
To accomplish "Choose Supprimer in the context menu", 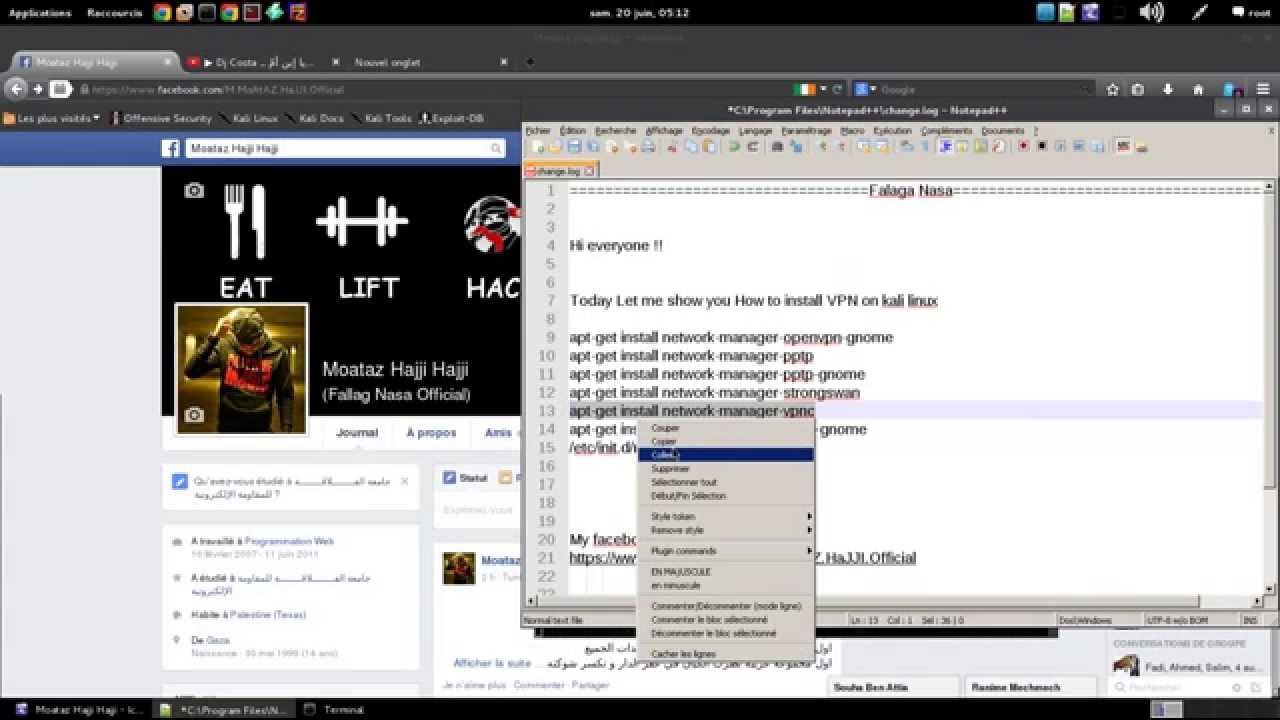I will tap(726, 468).
